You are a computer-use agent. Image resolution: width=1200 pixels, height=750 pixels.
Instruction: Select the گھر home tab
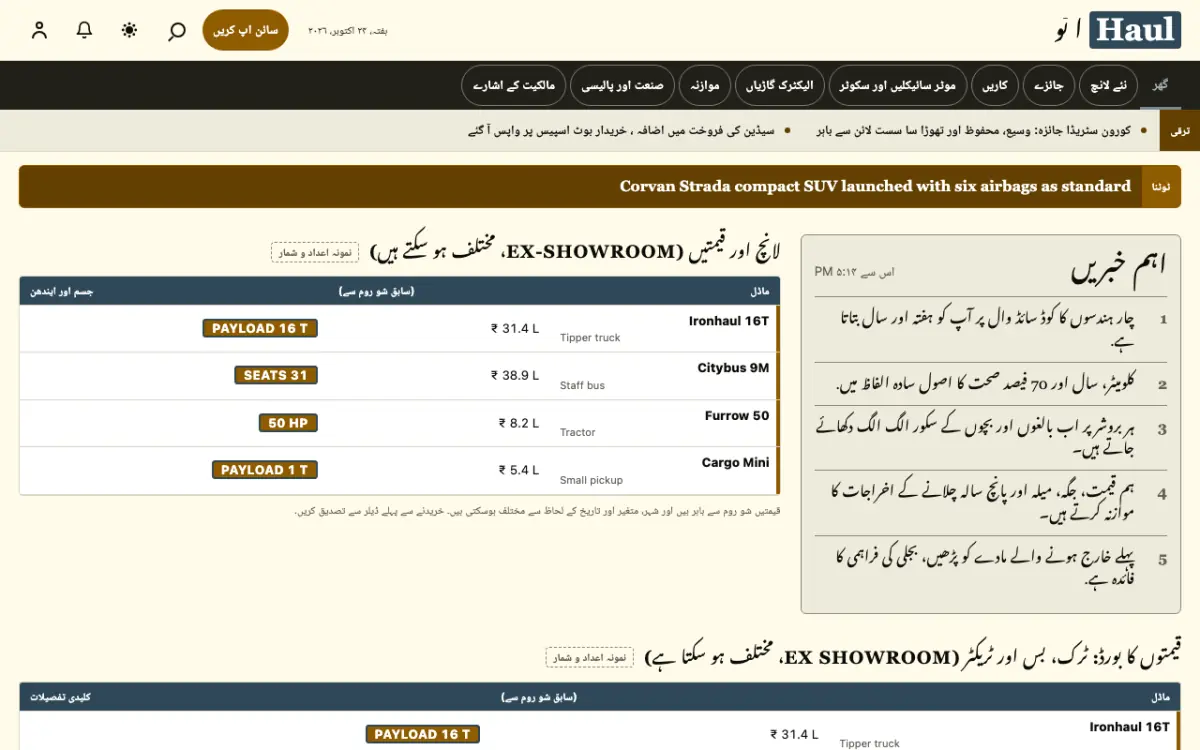(x=1160, y=86)
